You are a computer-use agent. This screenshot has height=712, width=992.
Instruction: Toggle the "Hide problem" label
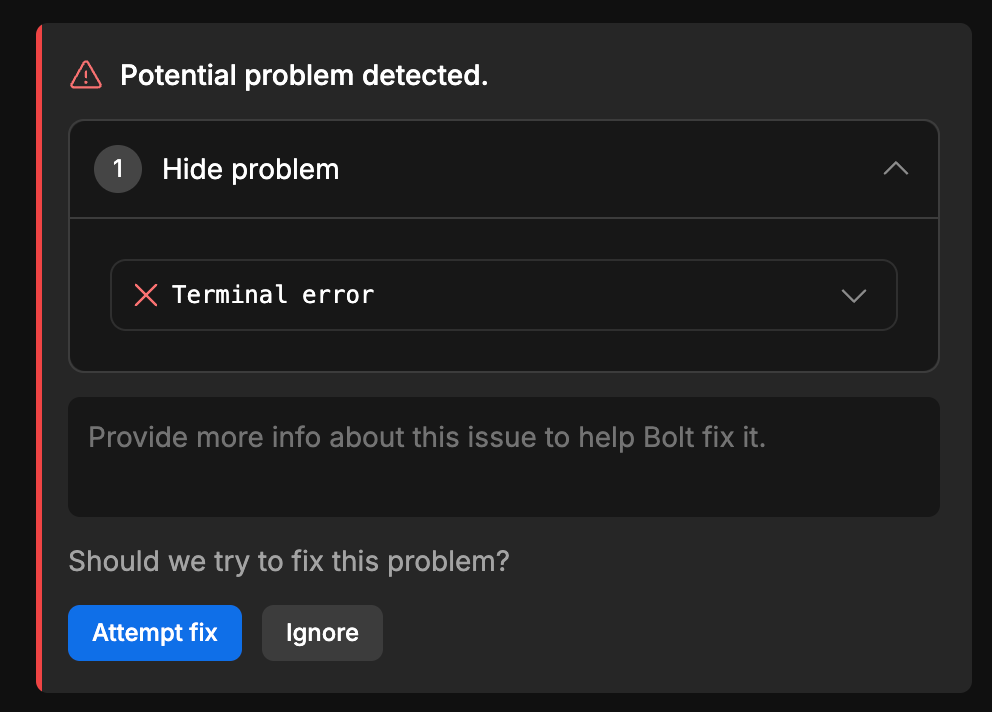point(250,169)
